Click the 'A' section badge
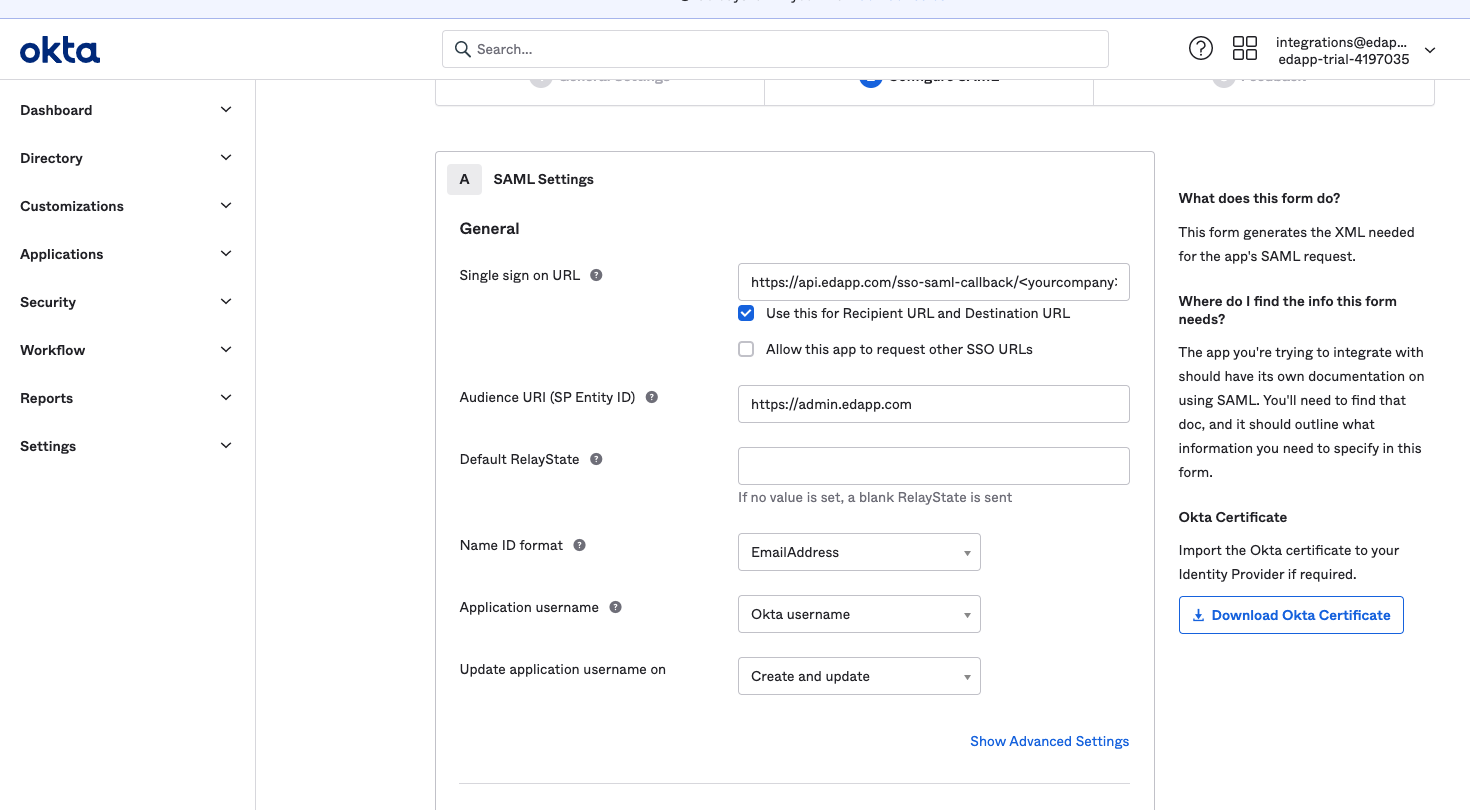 464,179
